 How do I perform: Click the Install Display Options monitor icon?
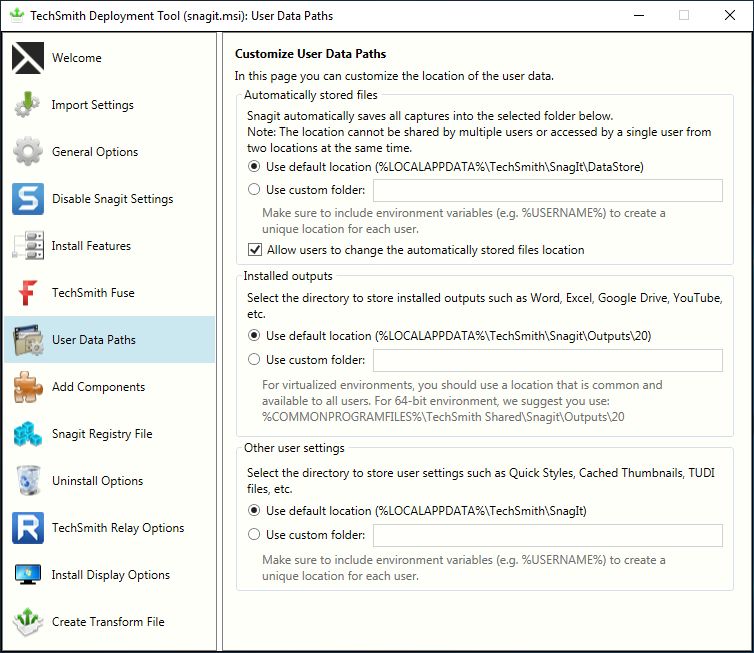point(28,575)
